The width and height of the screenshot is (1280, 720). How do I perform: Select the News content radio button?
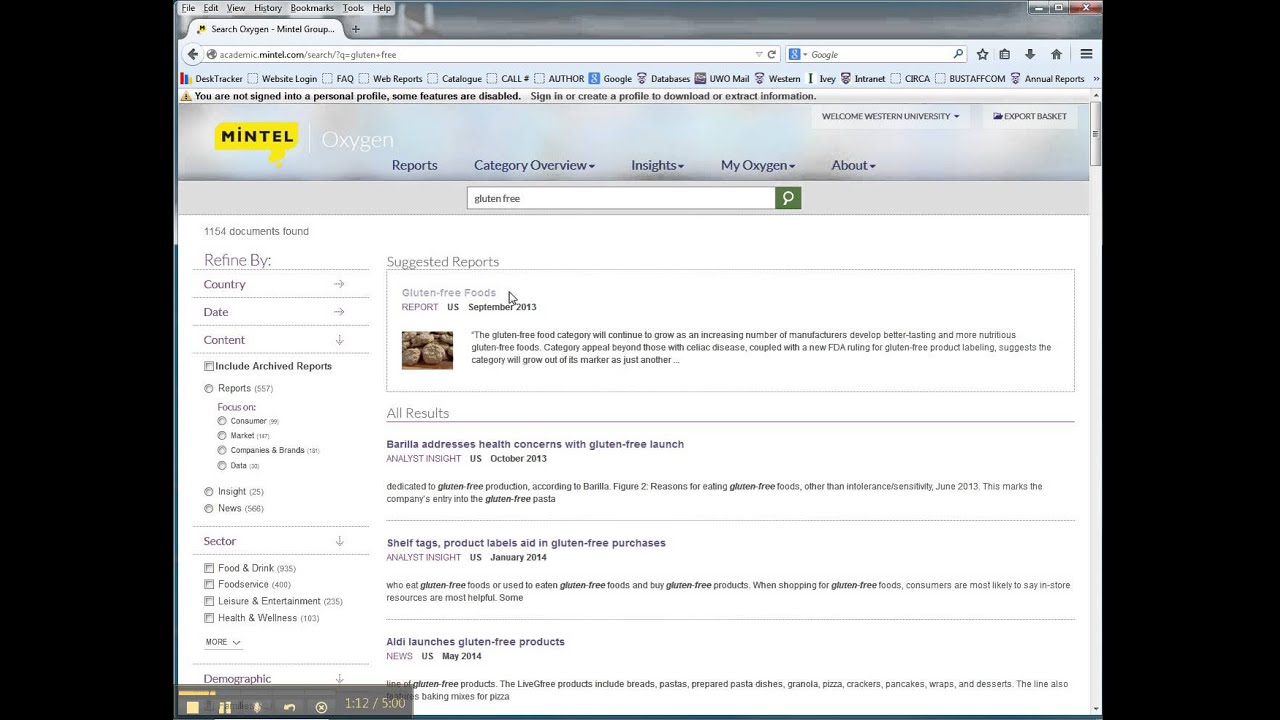pos(209,508)
